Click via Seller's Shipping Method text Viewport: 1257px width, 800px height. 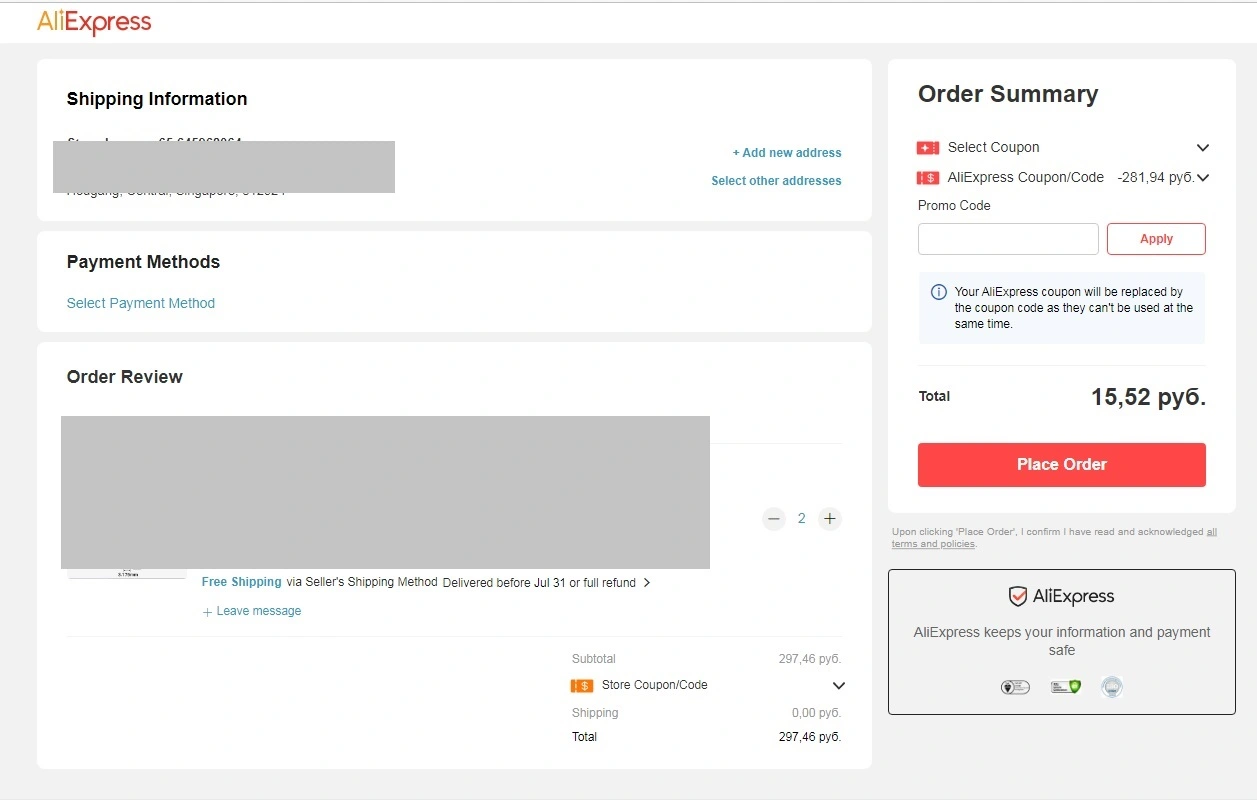click(362, 582)
